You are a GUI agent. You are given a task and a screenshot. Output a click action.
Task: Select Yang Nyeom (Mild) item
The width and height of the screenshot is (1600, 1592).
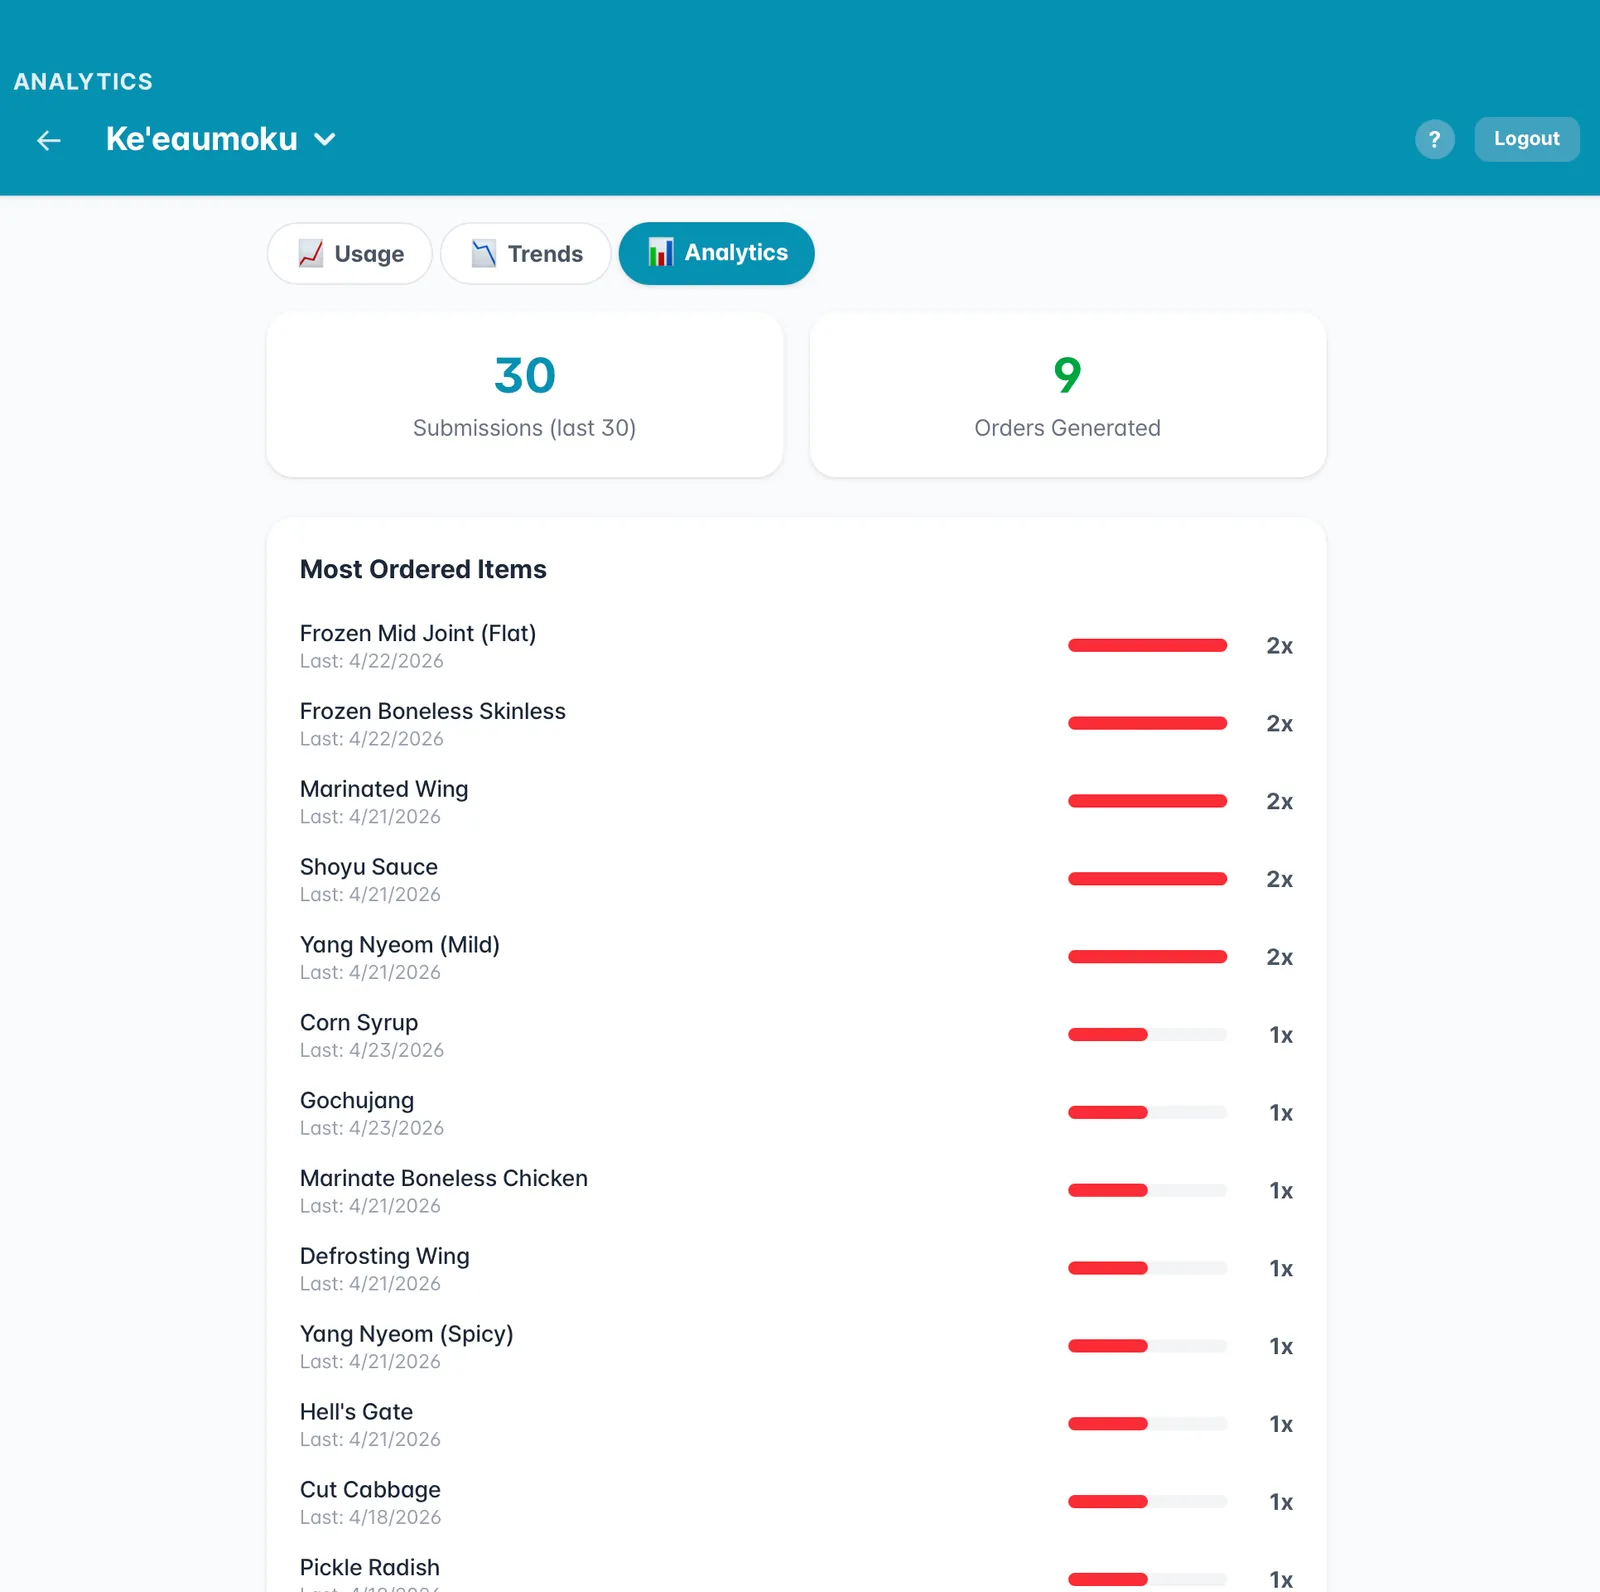pyautogui.click(x=796, y=958)
